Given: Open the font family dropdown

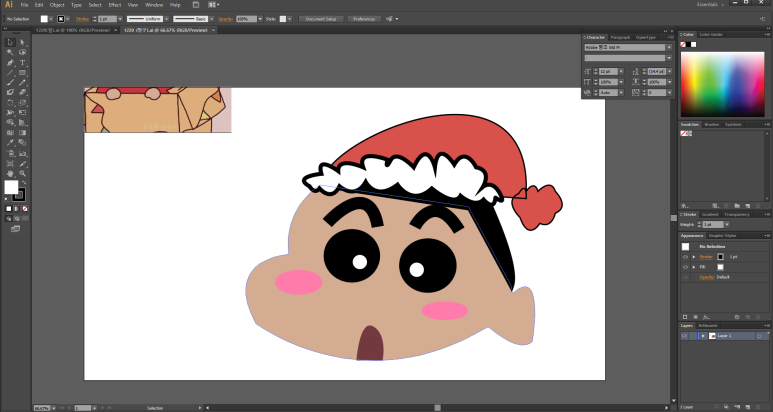Looking at the screenshot, I should (669, 48).
